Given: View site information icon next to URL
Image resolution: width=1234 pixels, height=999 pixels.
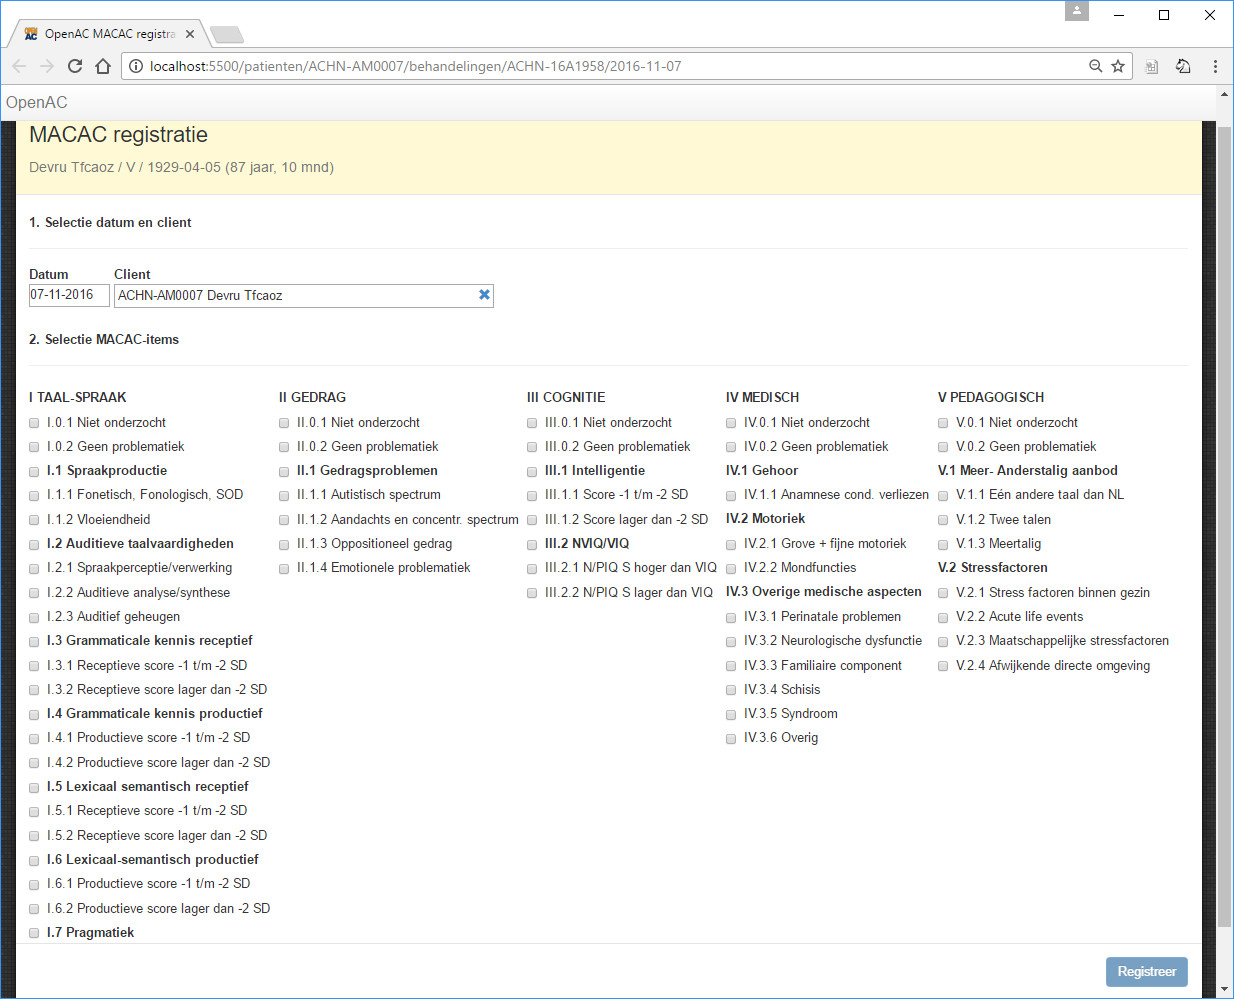Looking at the screenshot, I should tap(136, 66).
